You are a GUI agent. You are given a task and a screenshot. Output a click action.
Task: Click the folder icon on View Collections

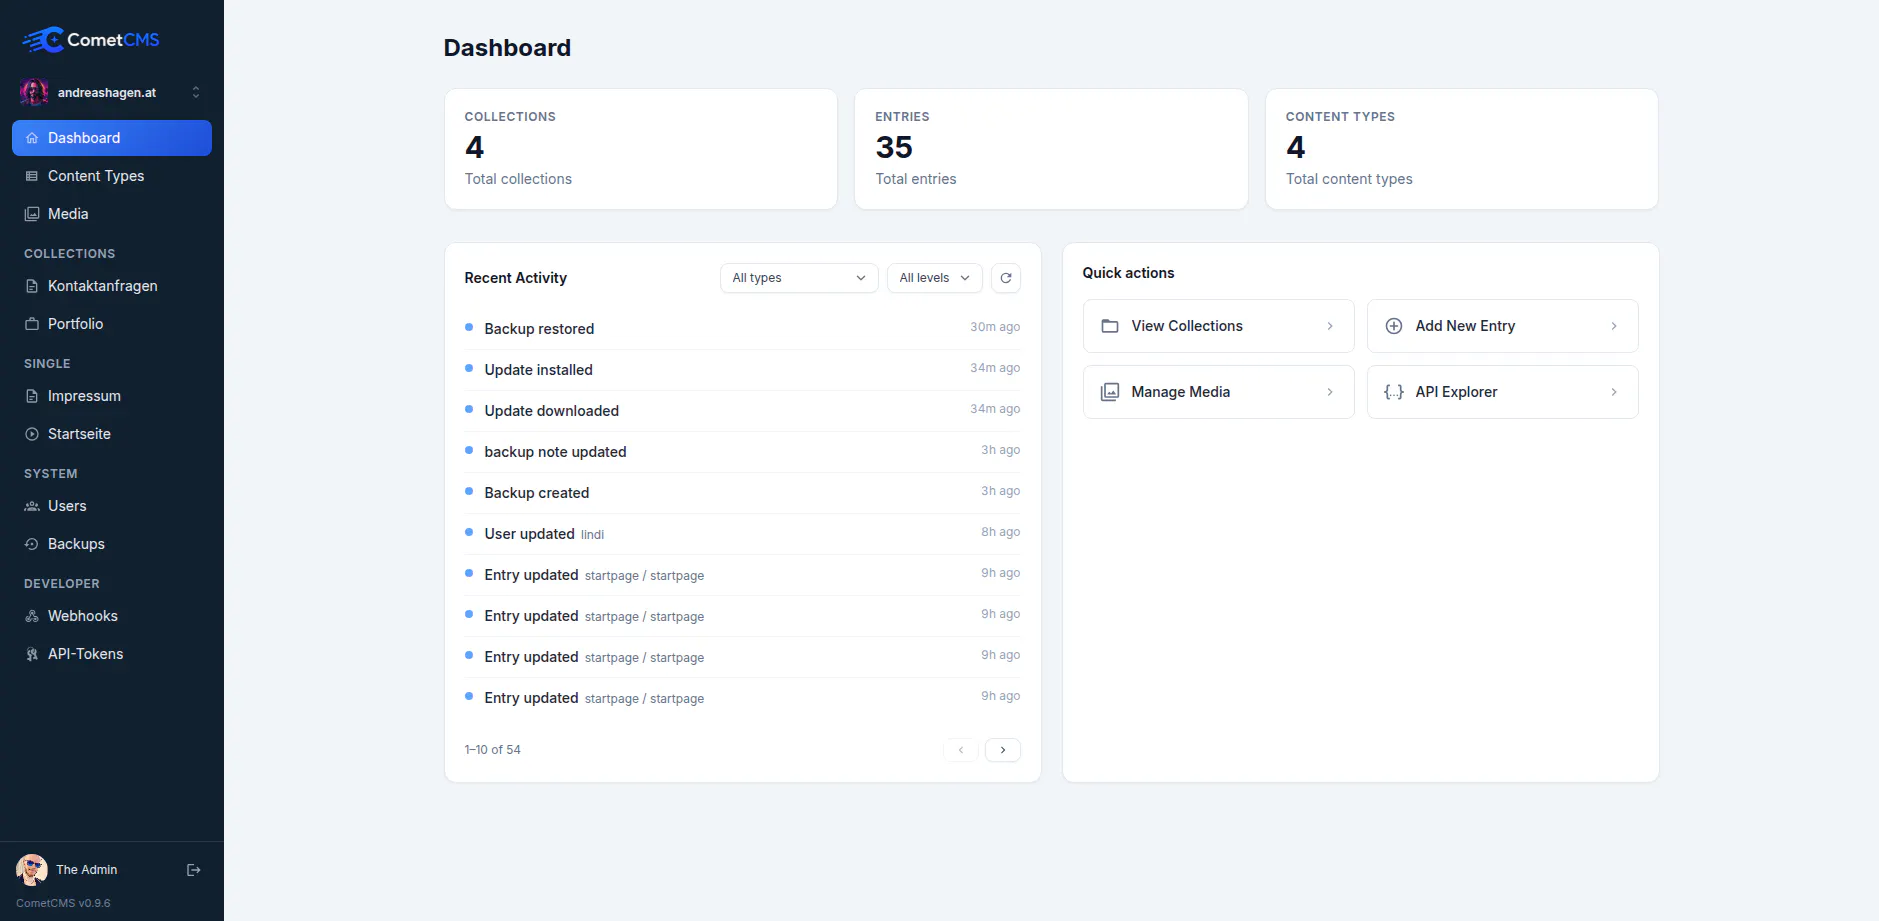[1110, 326]
